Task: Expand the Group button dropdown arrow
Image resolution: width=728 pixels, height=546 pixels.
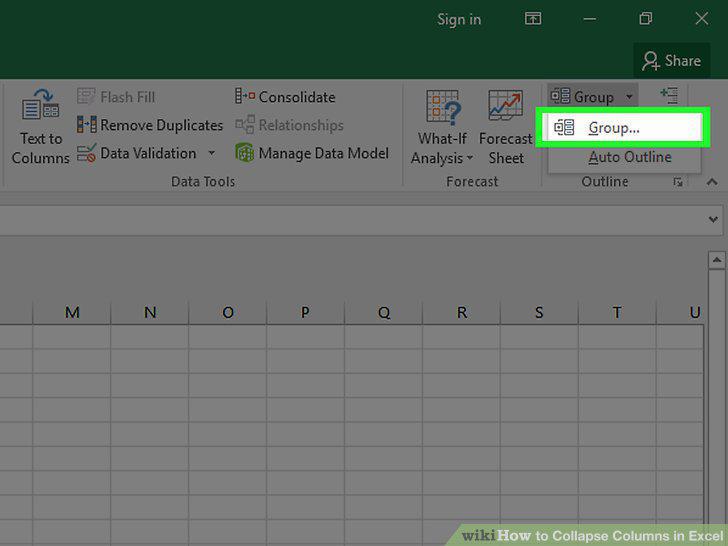Action: coord(629,97)
